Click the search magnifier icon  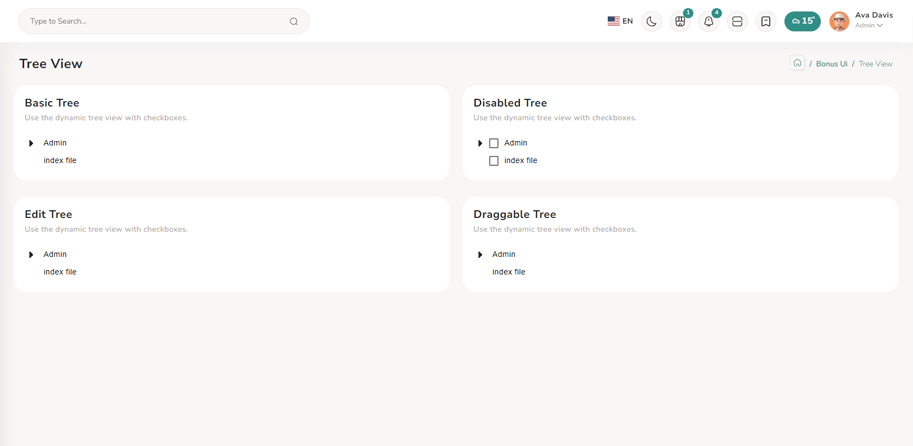point(293,21)
